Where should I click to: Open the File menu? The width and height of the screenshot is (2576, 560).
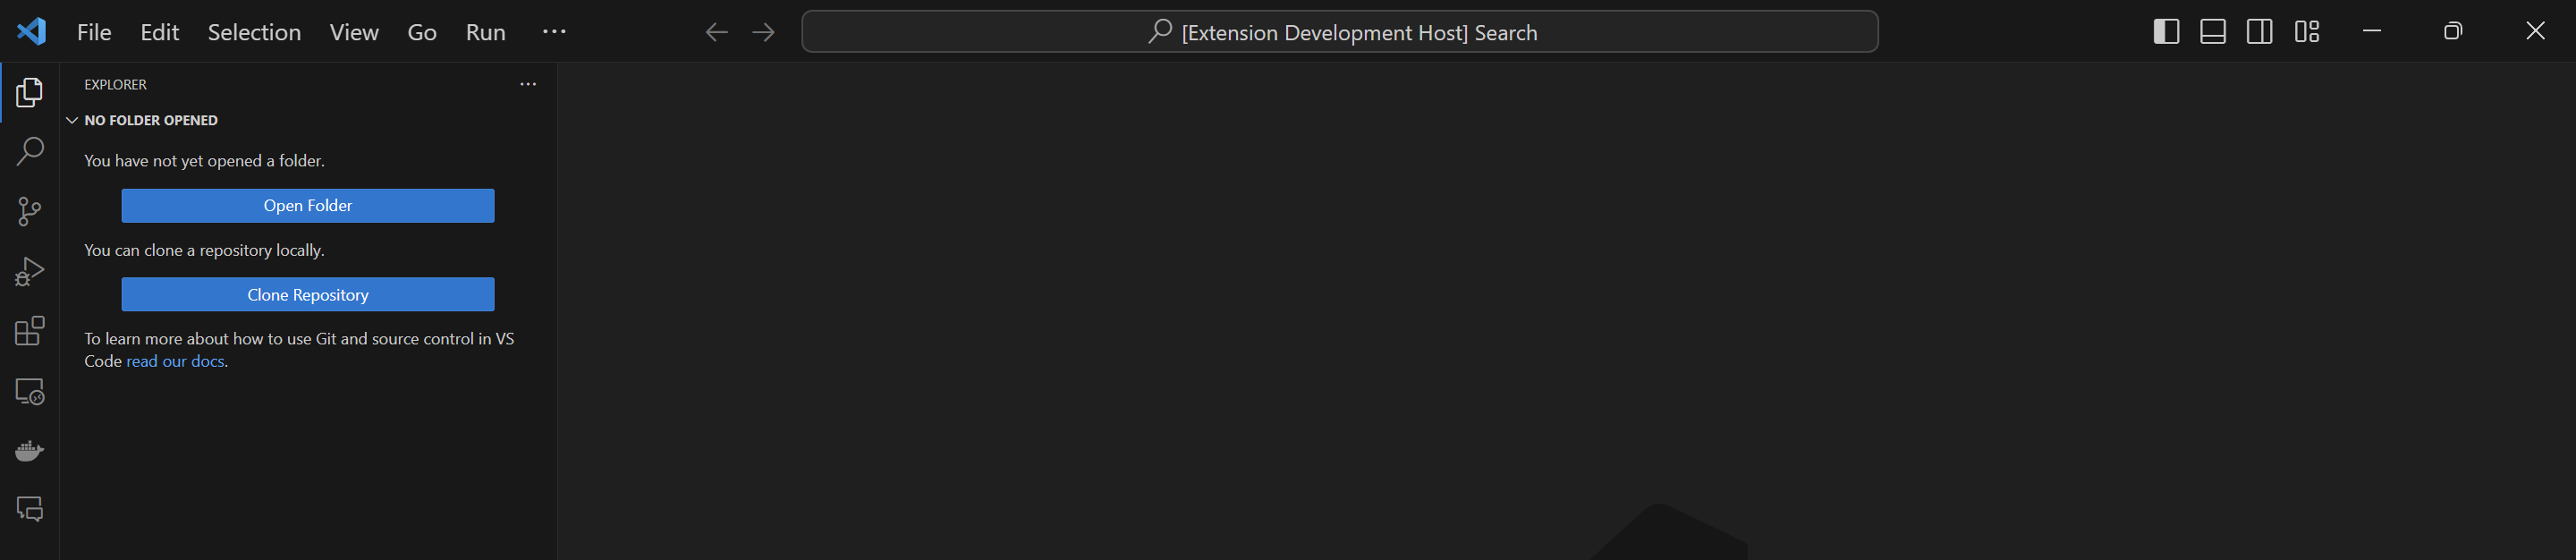click(x=94, y=32)
